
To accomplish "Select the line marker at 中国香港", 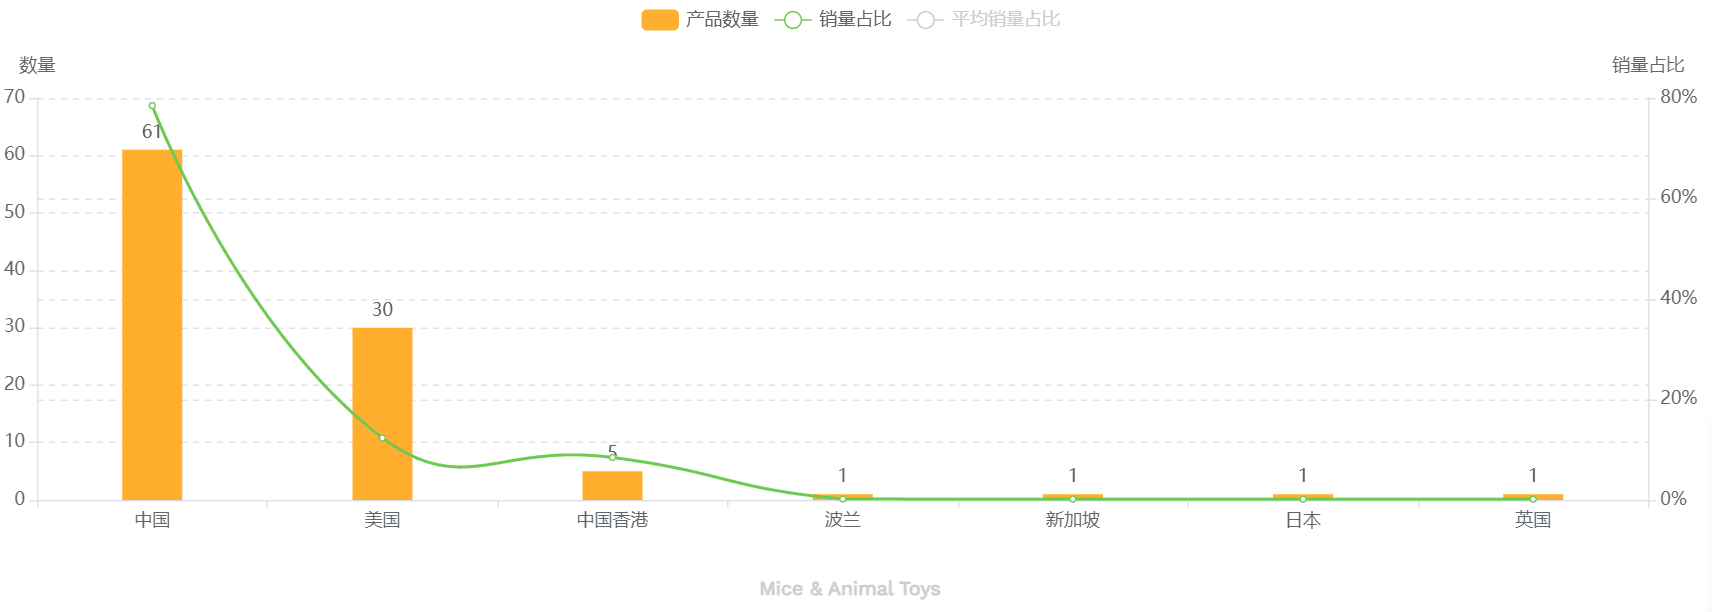I will (x=612, y=457).
